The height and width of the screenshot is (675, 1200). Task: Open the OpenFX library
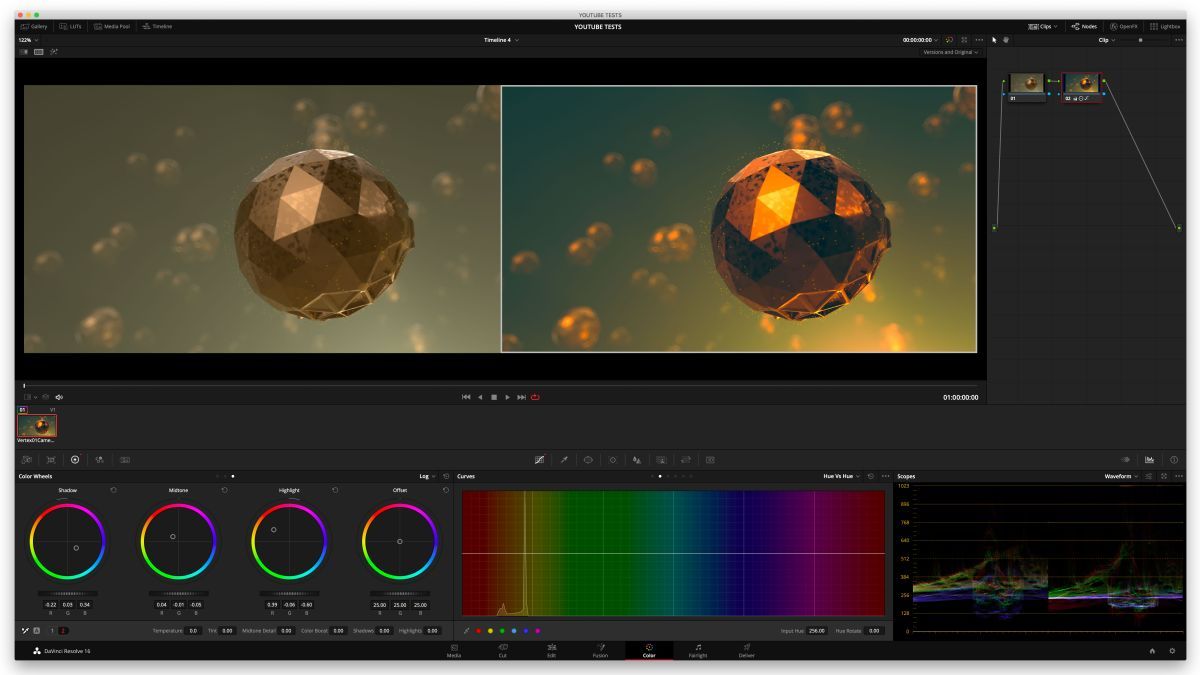[x=1127, y=26]
